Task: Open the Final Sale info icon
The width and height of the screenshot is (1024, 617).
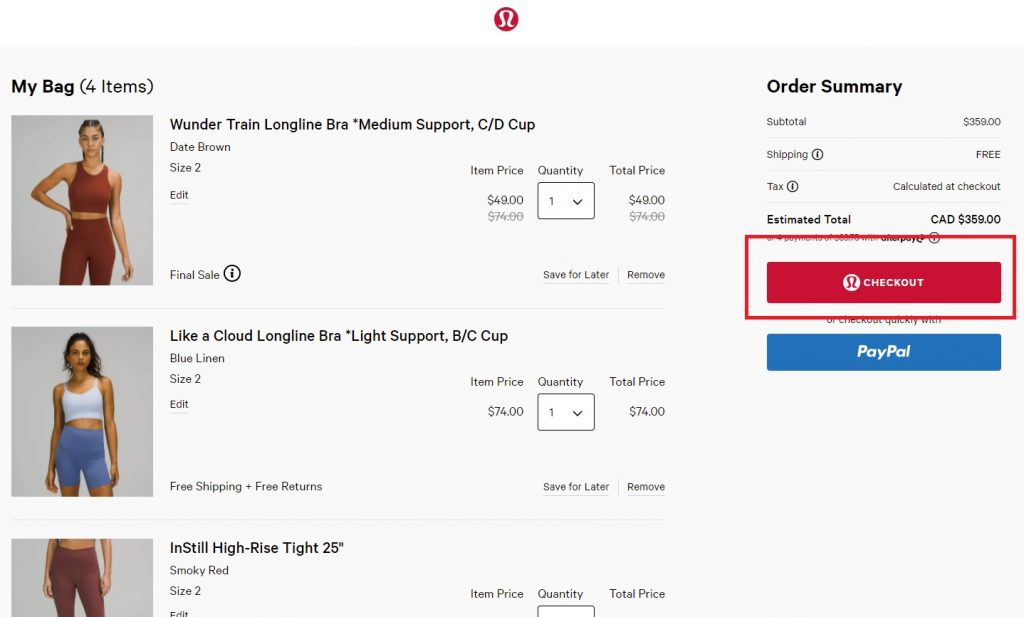Action: 232,273
